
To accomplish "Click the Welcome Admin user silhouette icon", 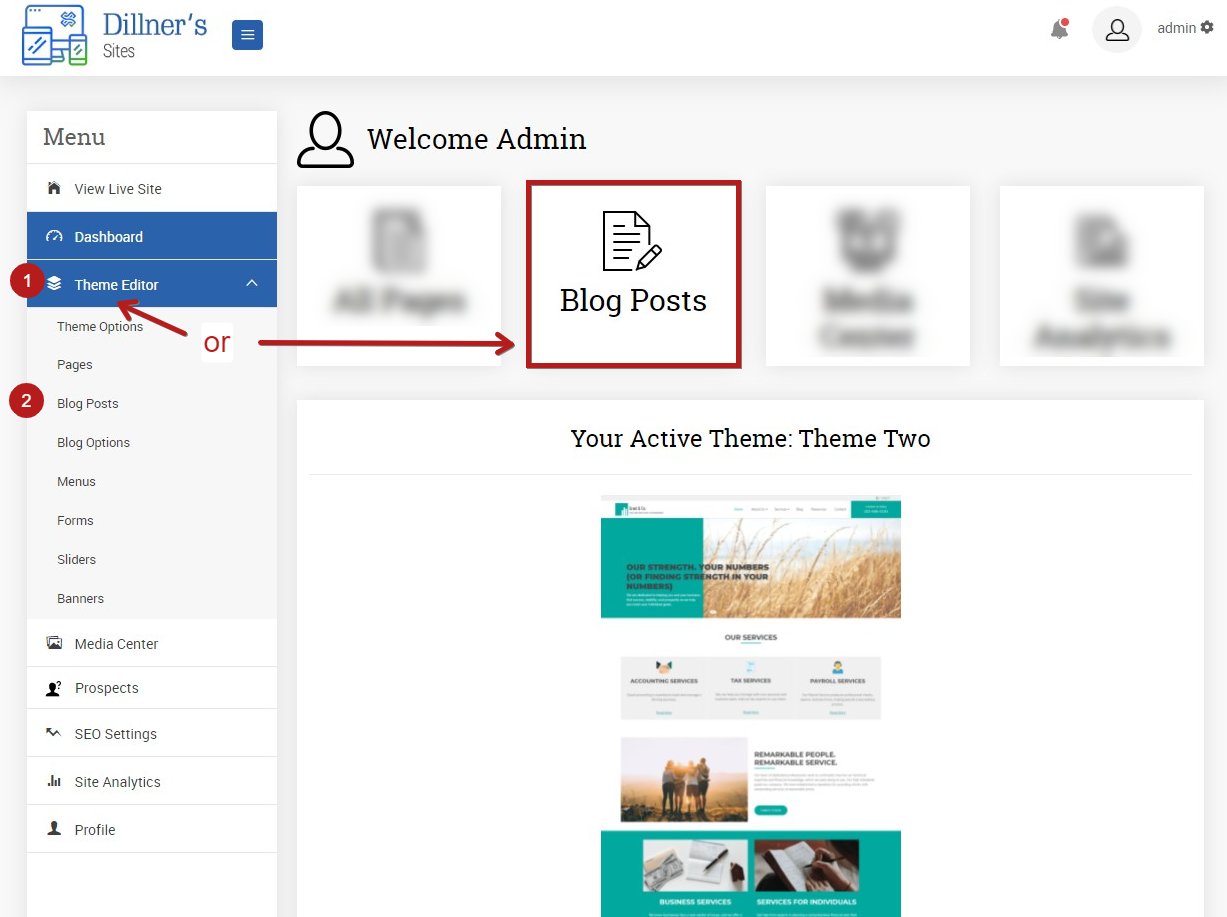I will coord(325,139).
